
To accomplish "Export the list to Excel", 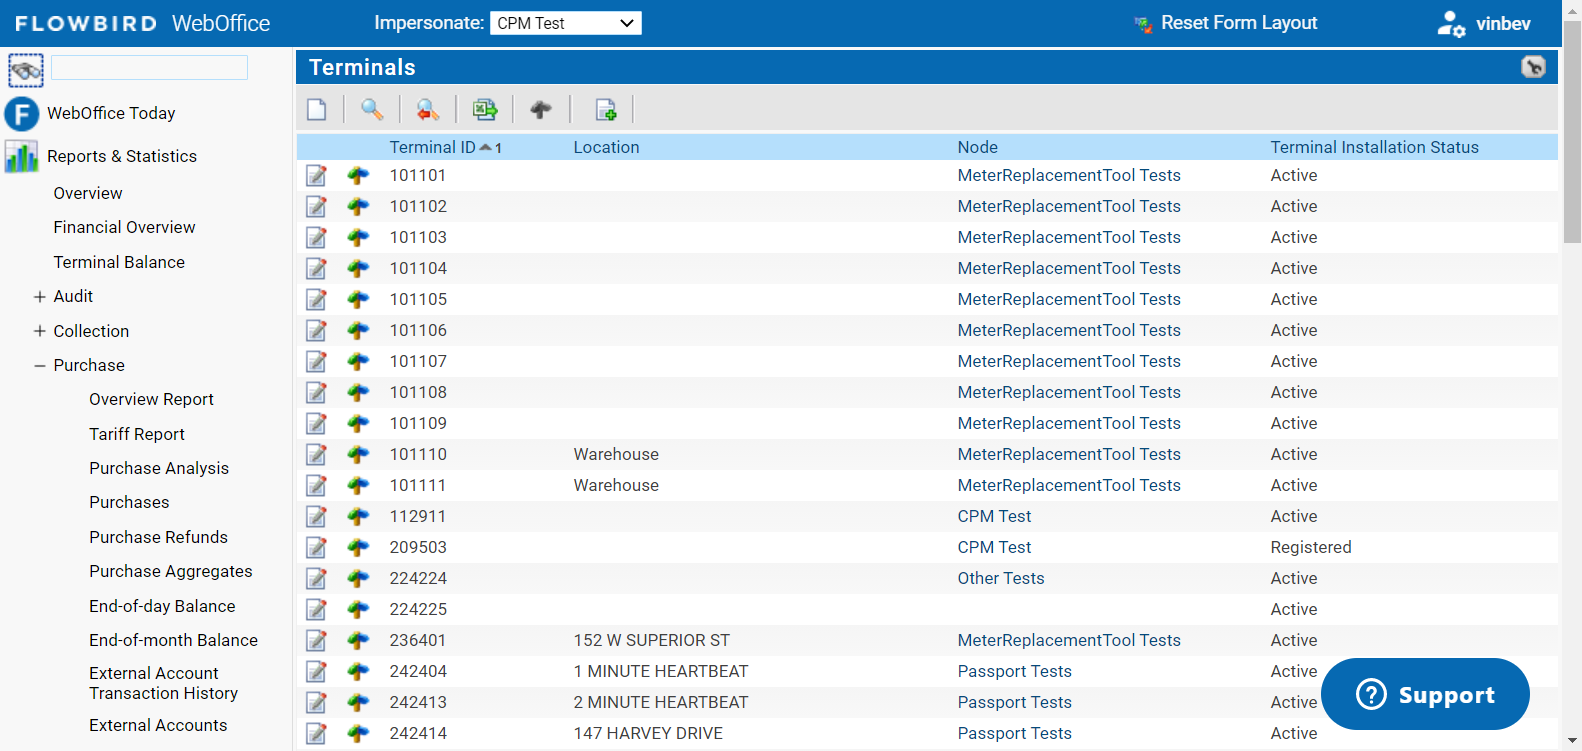I will click(485, 109).
